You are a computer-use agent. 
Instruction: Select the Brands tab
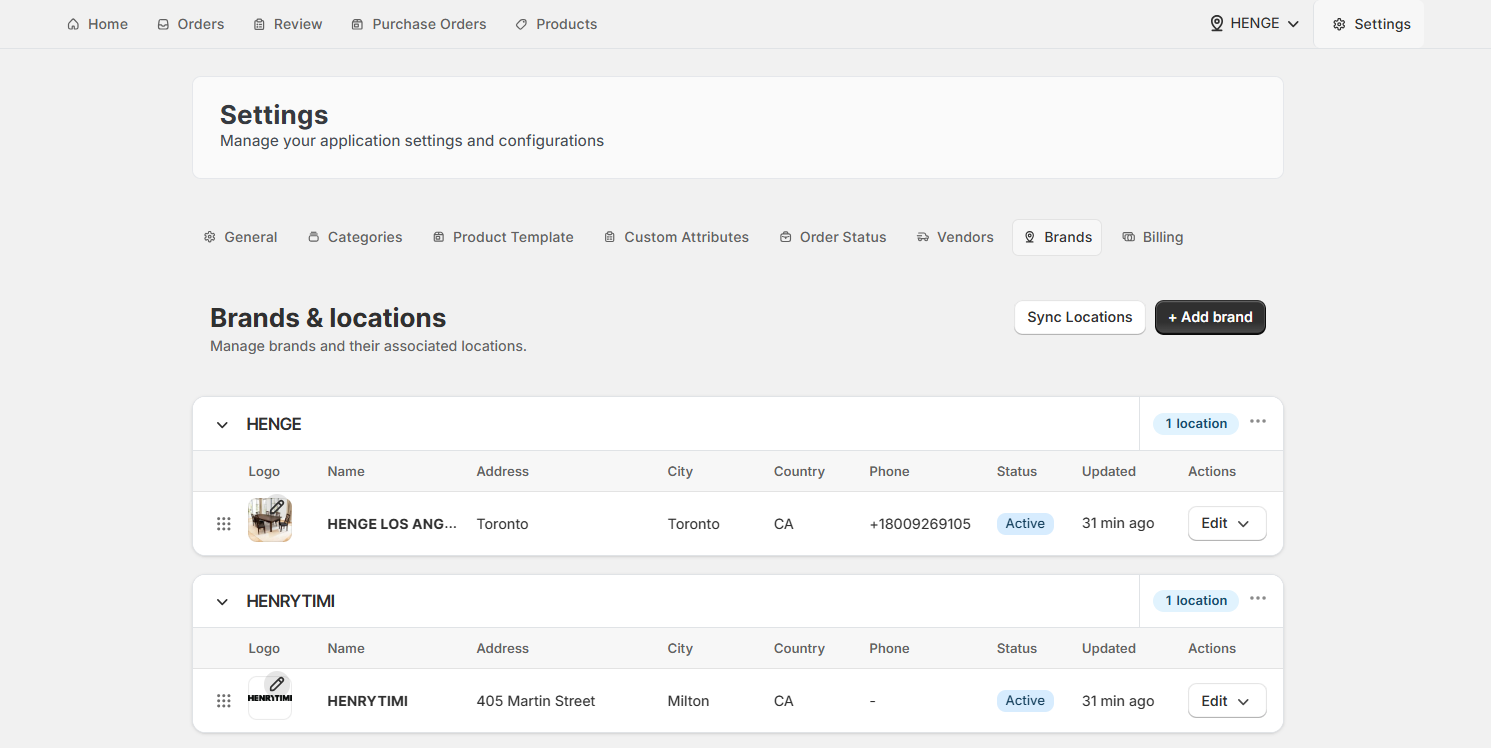click(1057, 237)
